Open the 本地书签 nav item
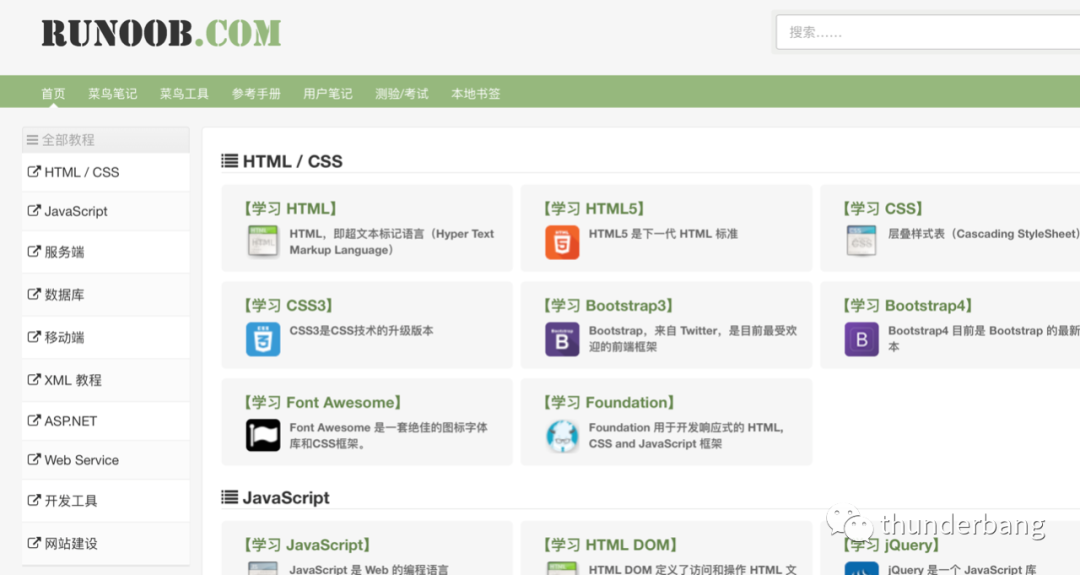Viewport: 1080px width, 575px height. point(475,94)
